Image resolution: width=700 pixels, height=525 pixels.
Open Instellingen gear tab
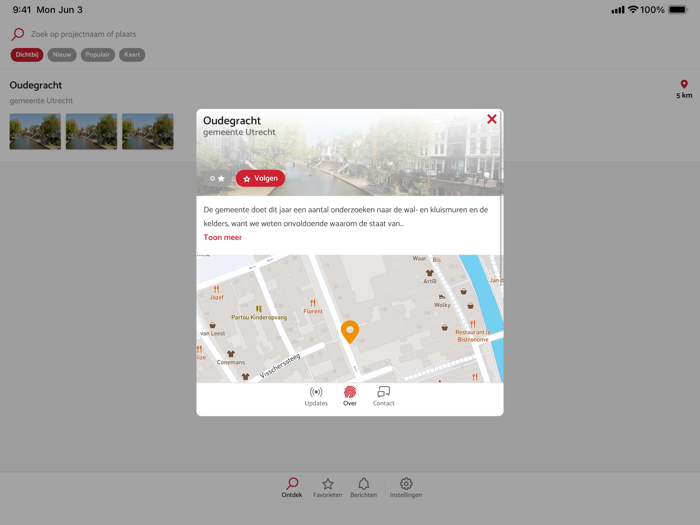pos(406,488)
